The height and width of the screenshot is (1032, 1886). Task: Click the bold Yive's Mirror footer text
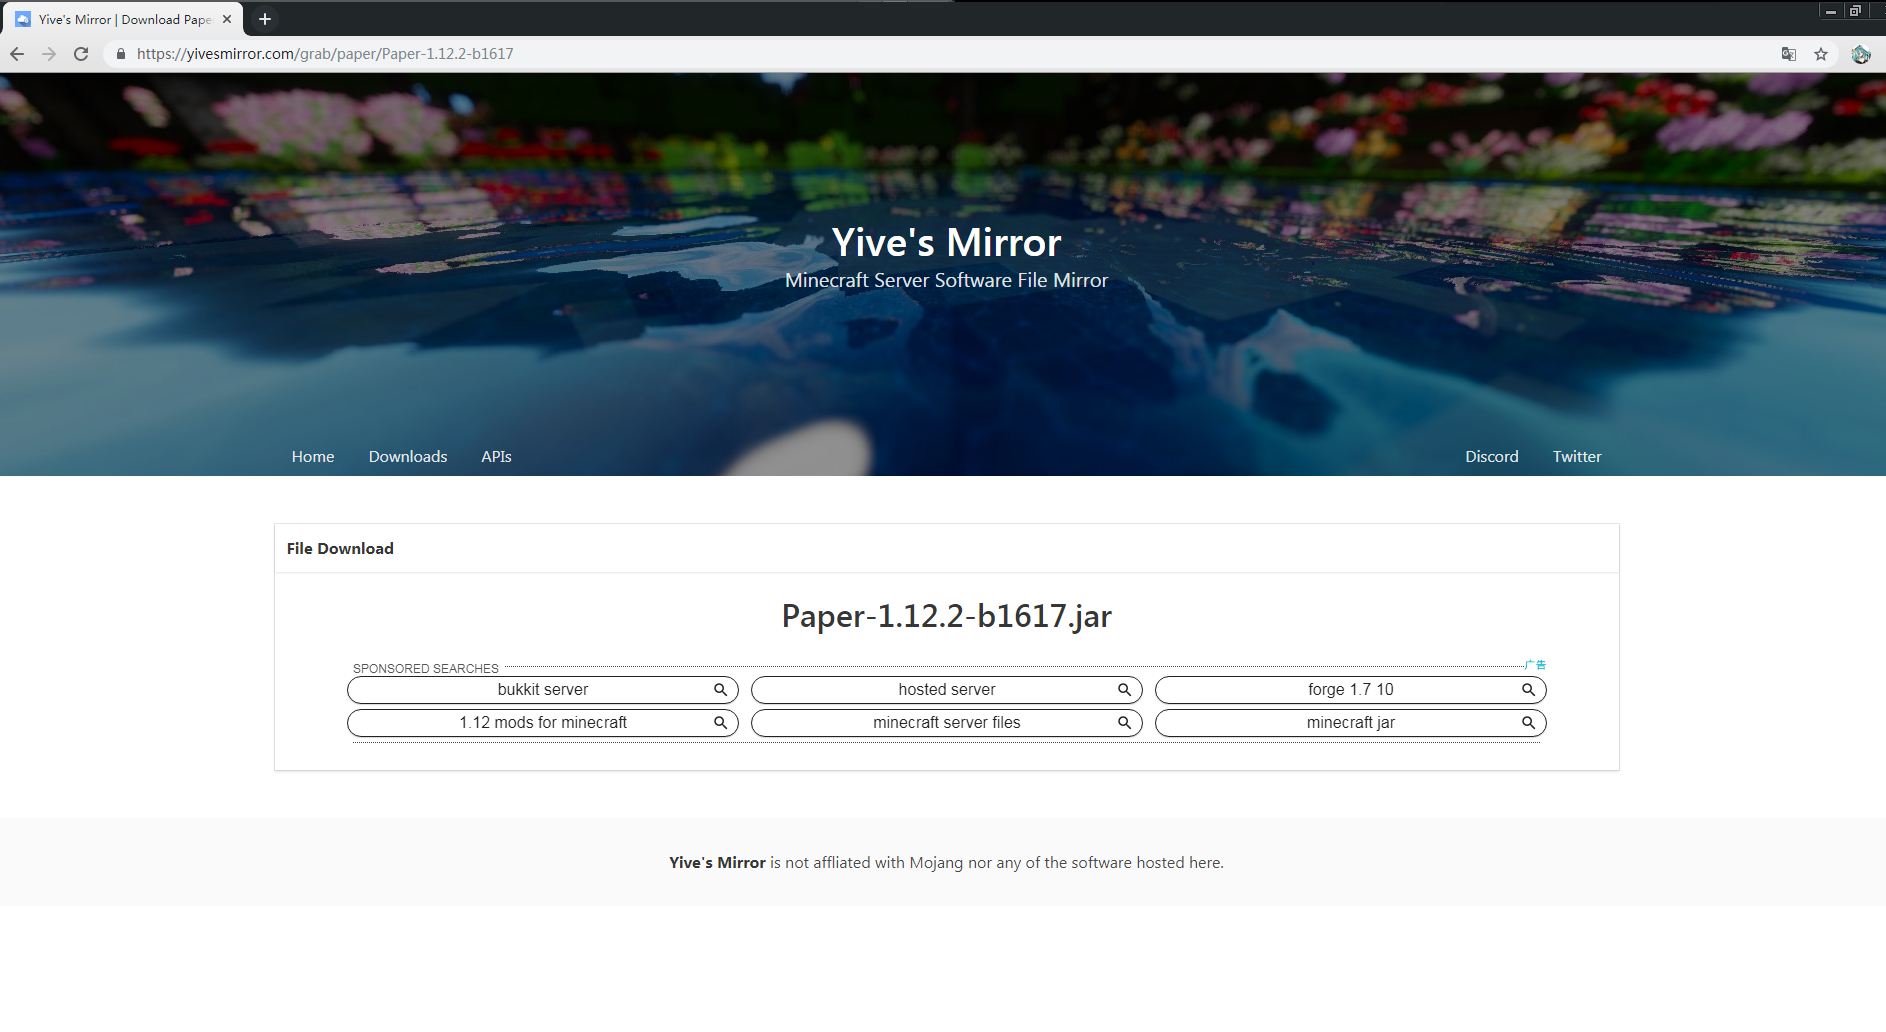[717, 863]
